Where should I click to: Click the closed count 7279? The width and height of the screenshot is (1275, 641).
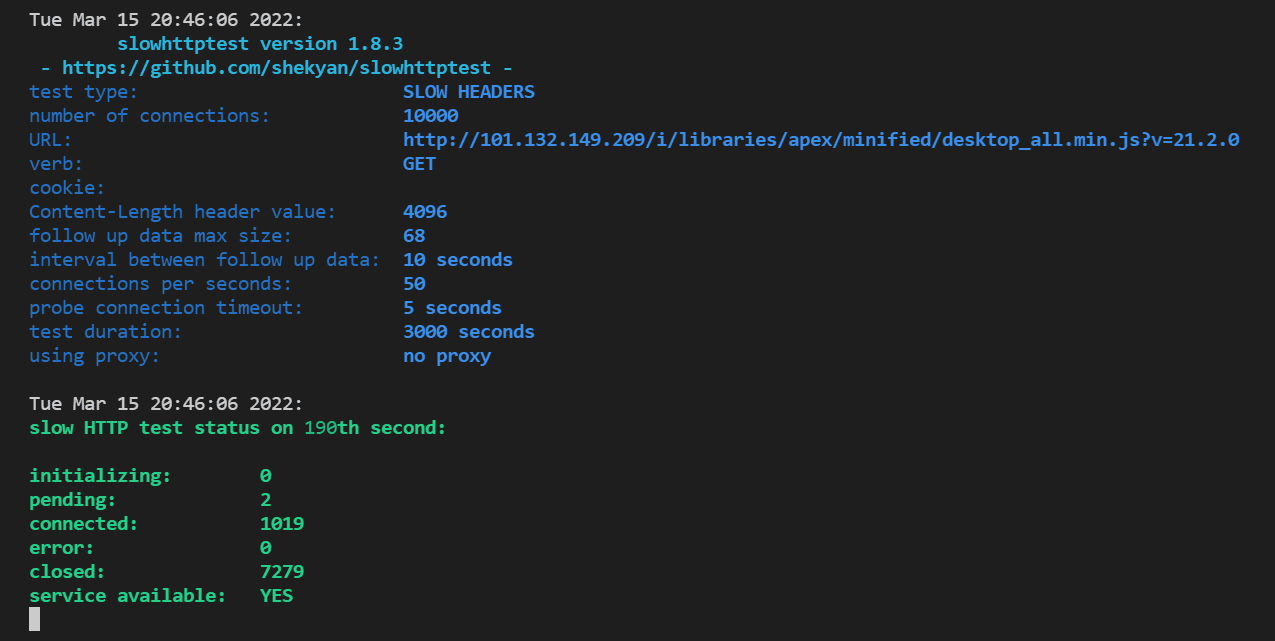pyautogui.click(x=281, y=572)
